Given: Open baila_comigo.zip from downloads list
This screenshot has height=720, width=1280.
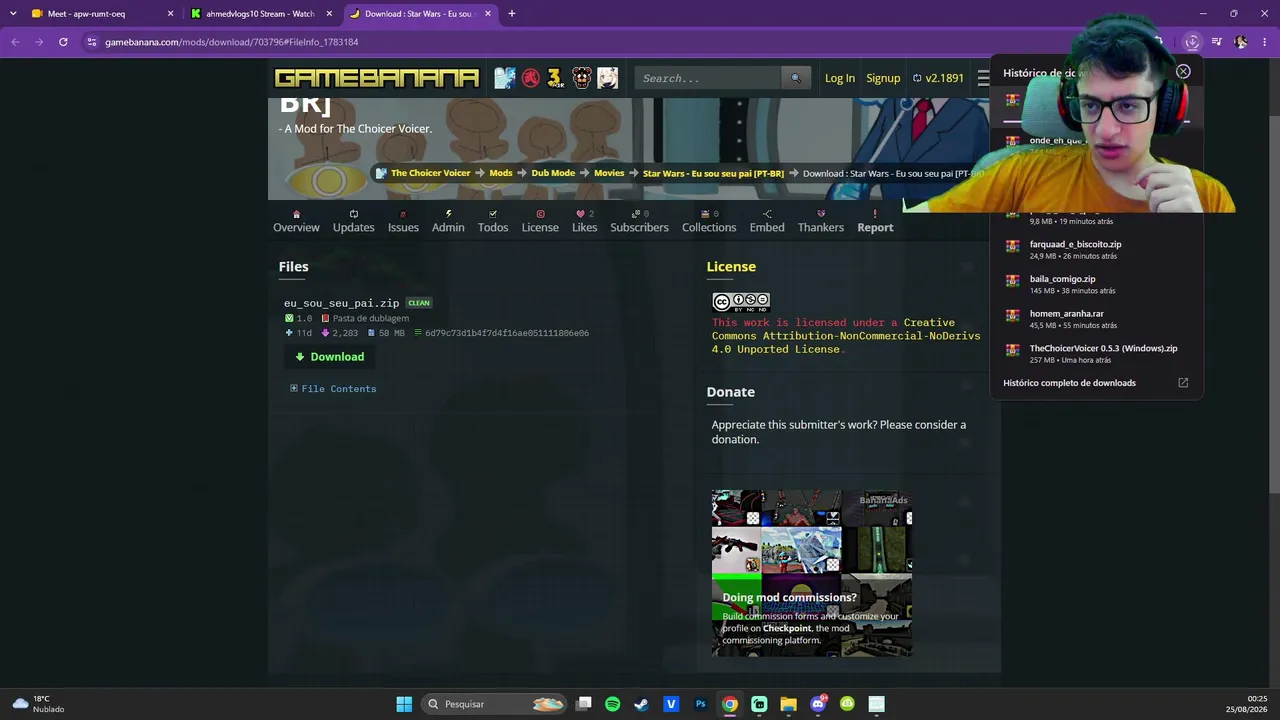Looking at the screenshot, I should pos(1096,285).
